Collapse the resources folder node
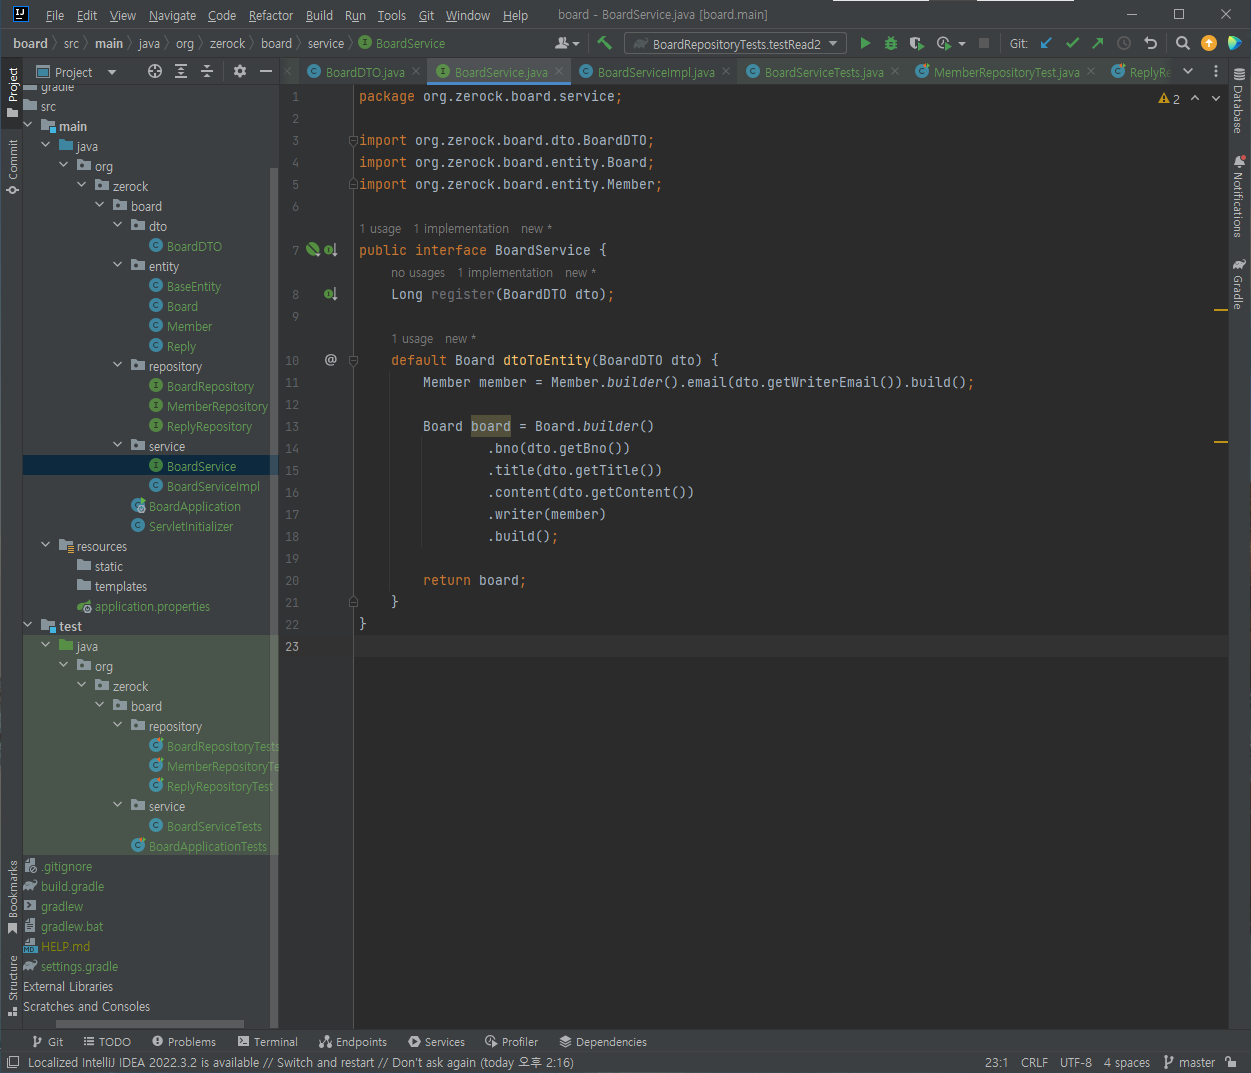 (x=47, y=546)
